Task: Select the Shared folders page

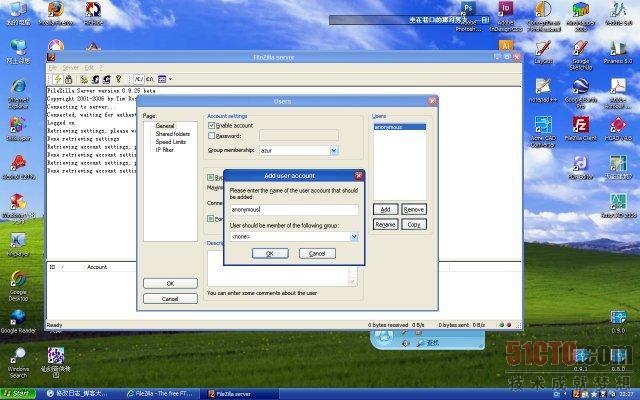Action: 173,134
